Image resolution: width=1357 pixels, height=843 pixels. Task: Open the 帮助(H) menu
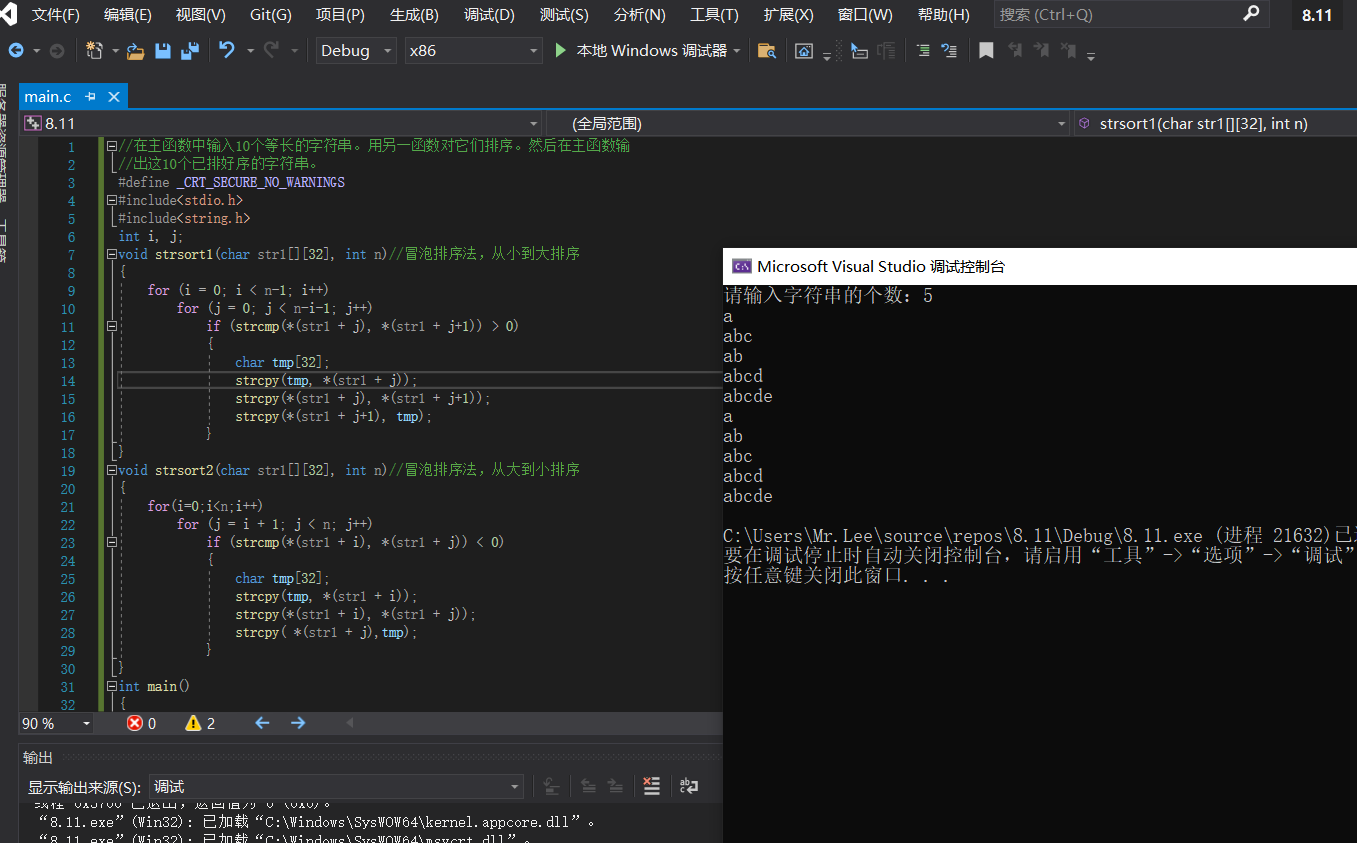943,15
